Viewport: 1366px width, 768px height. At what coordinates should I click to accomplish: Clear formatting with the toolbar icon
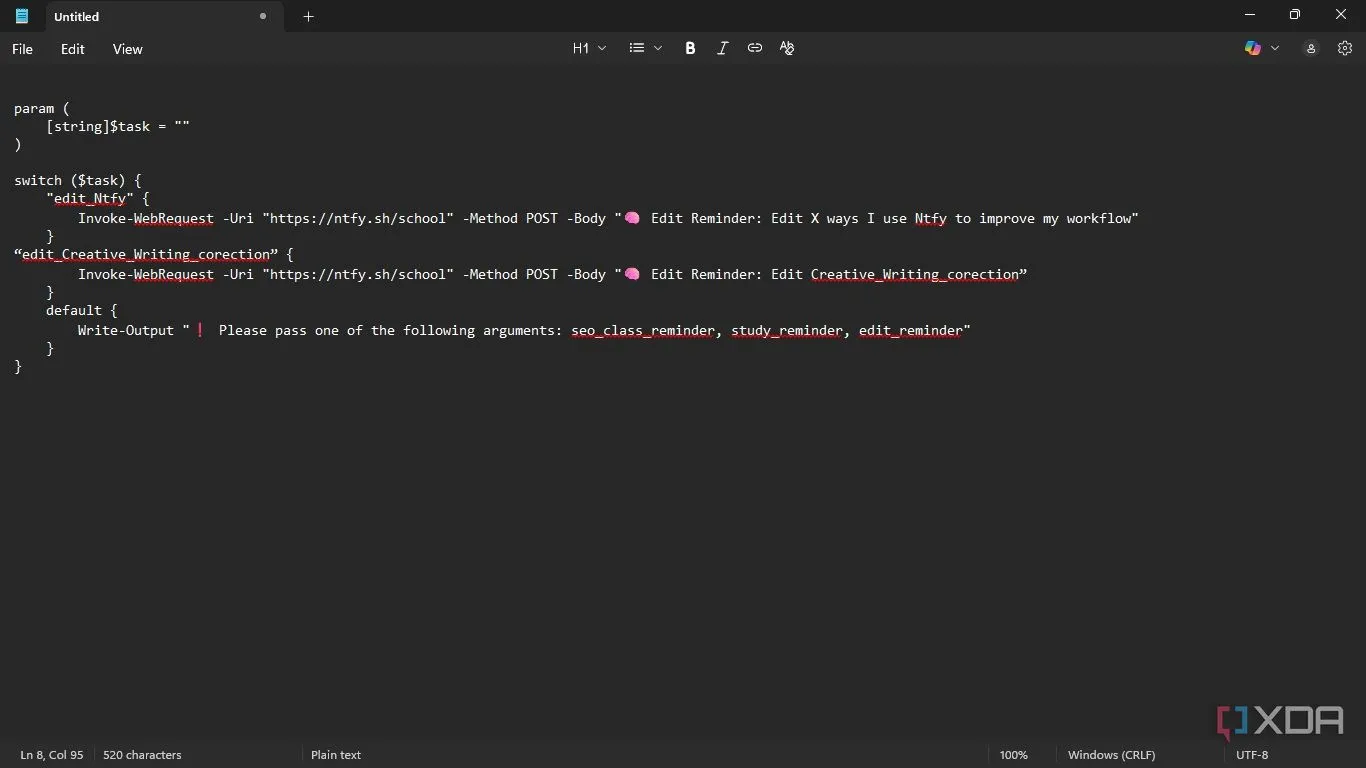click(x=787, y=48)
